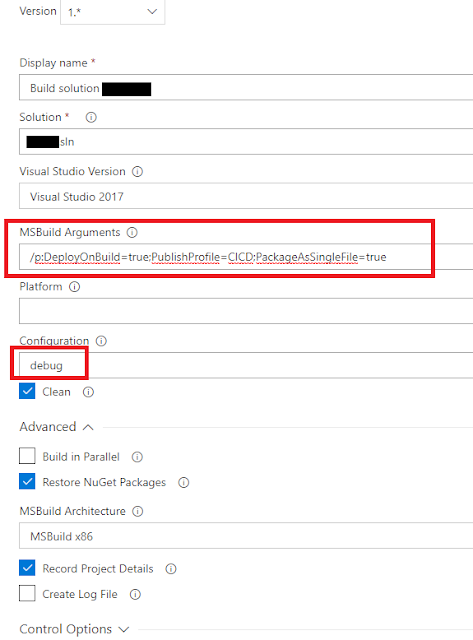
Task: Show info for Visual Studio Version
Action: 138,171
